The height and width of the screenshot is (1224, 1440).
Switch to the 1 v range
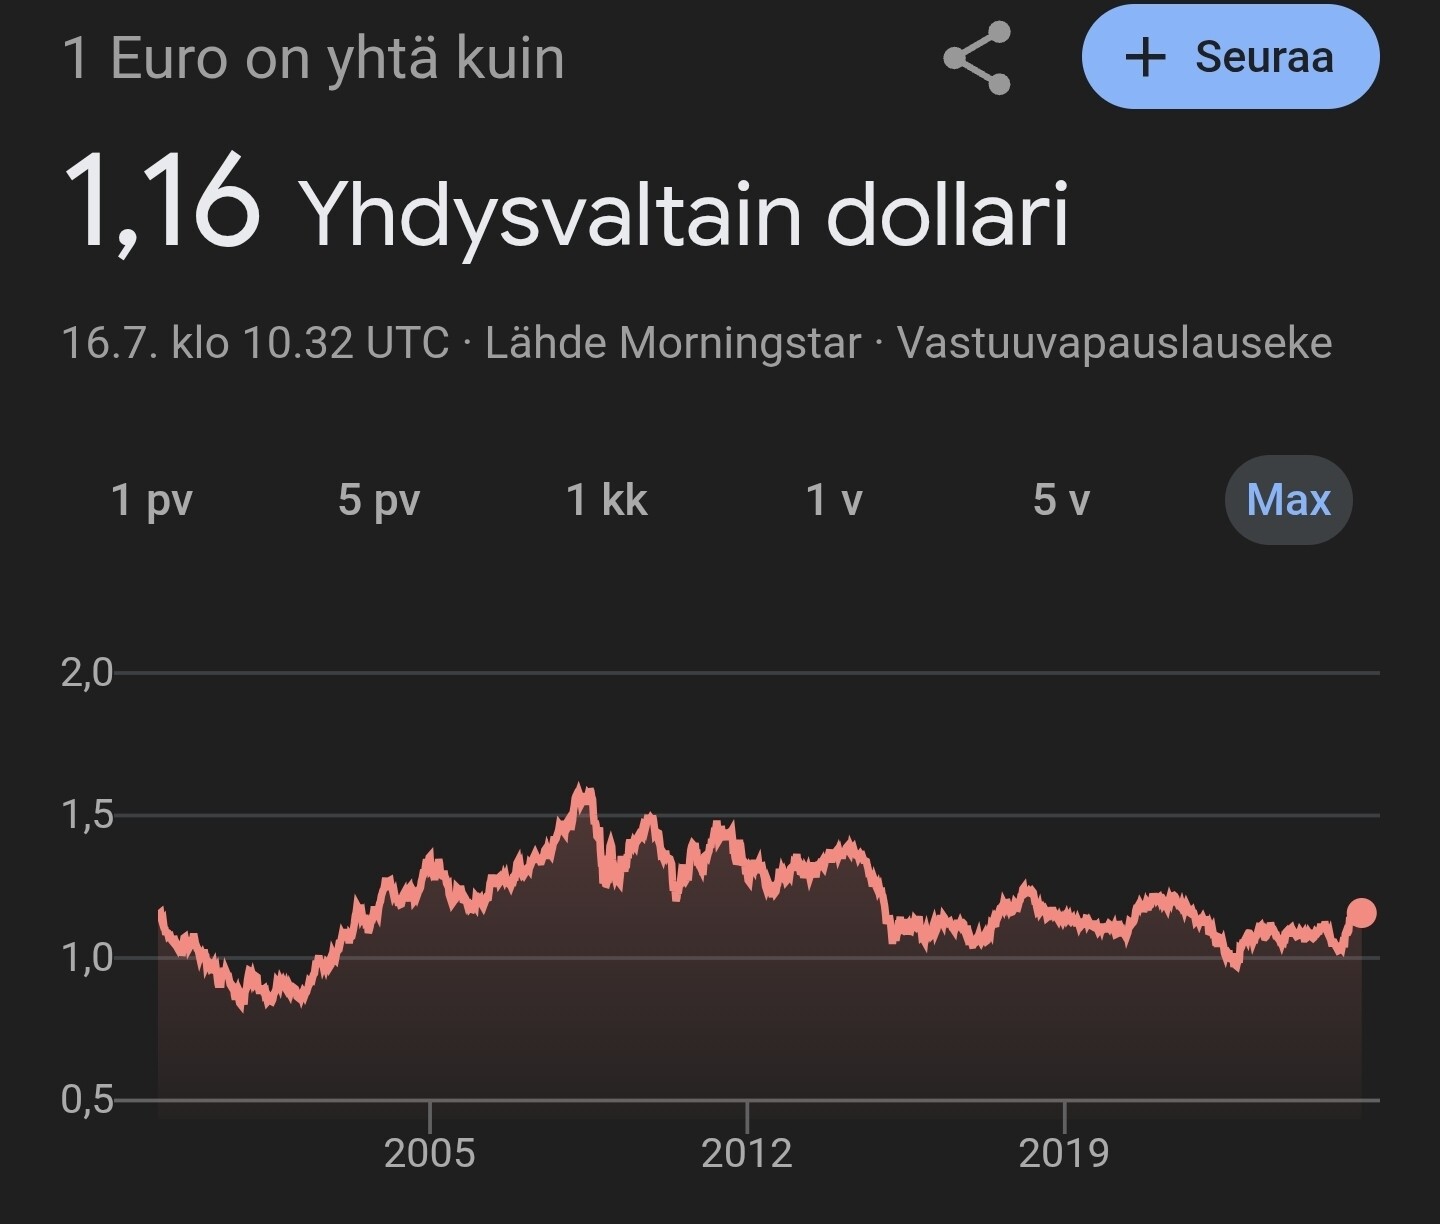click(834, 499)
